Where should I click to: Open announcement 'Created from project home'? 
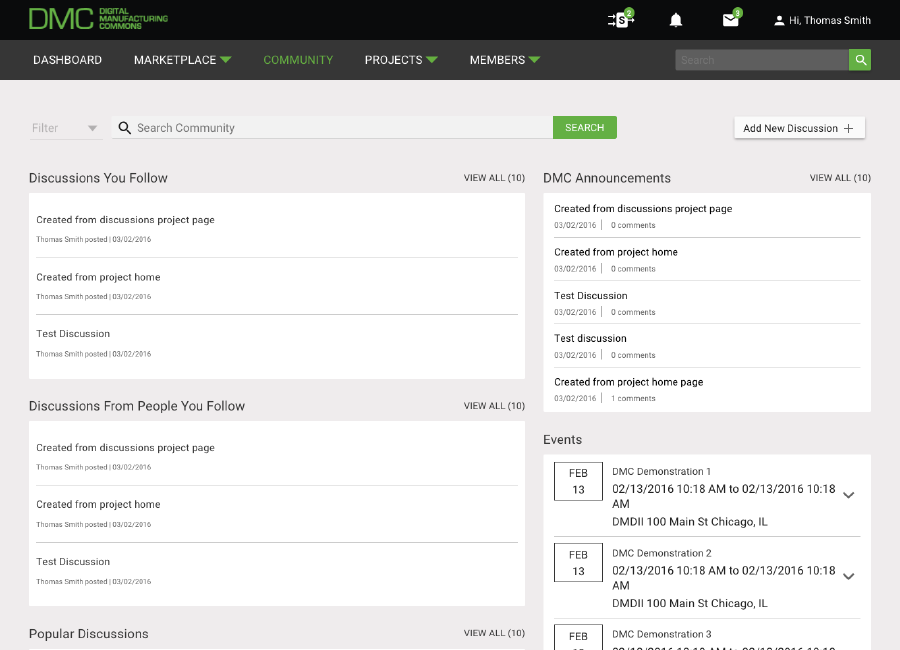(x=616, y=252)
